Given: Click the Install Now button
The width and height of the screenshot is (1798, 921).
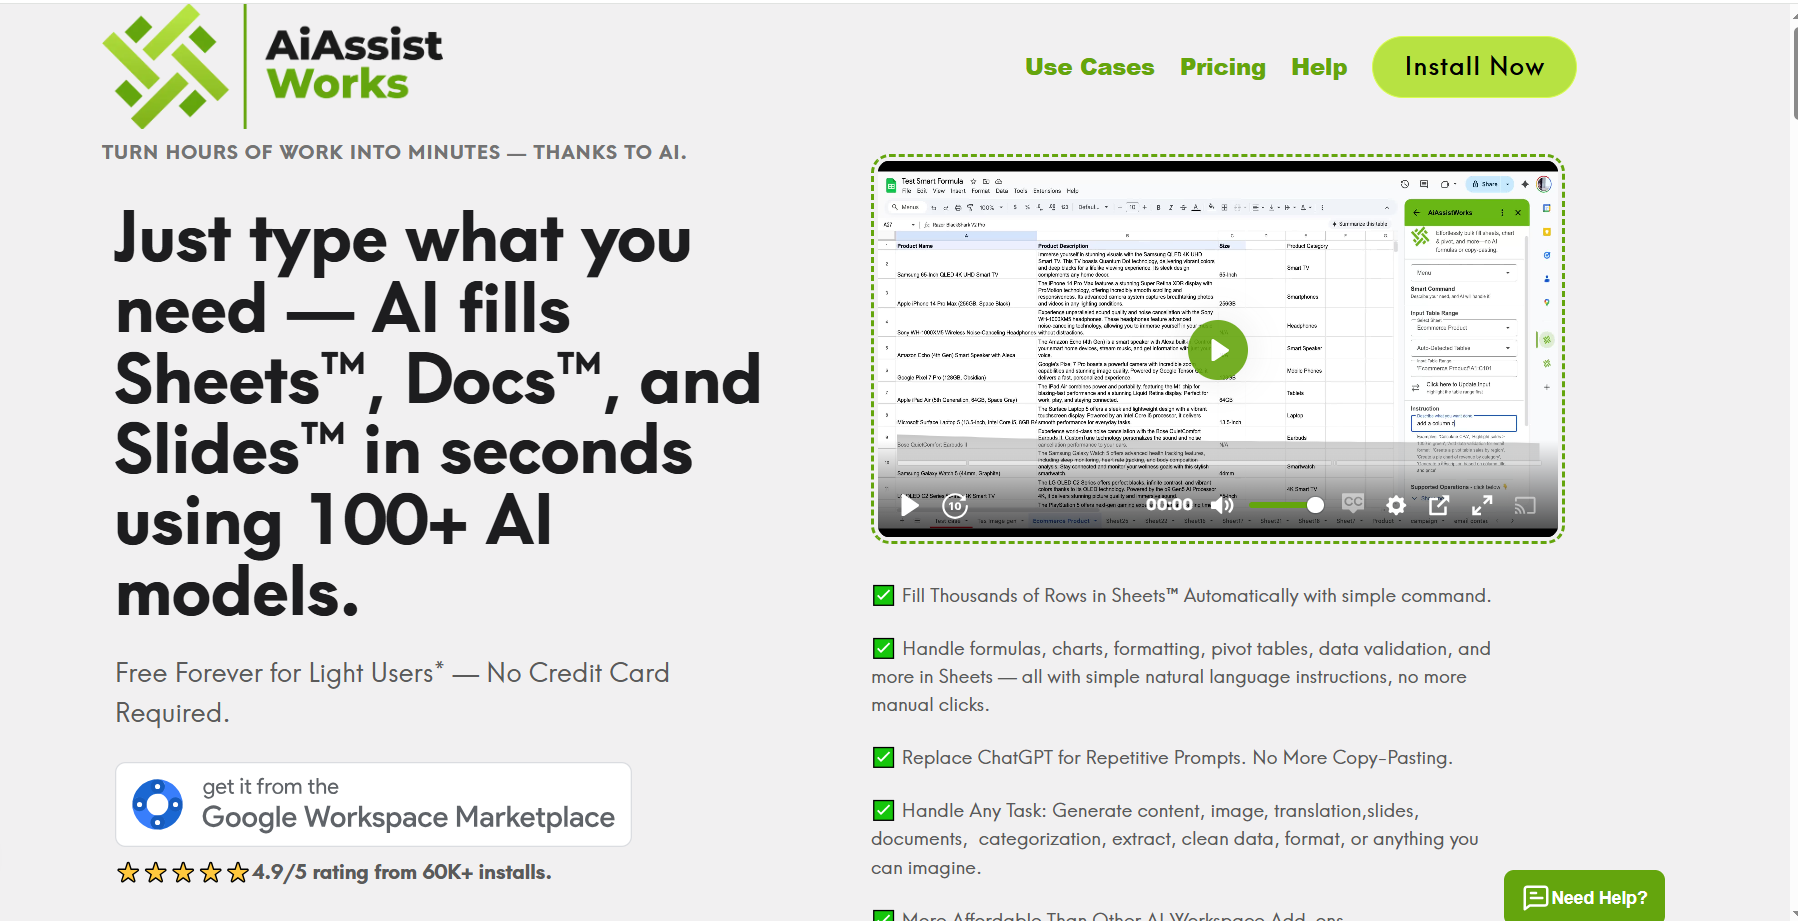Looking at the screenshot, I should coord(1473,67).
